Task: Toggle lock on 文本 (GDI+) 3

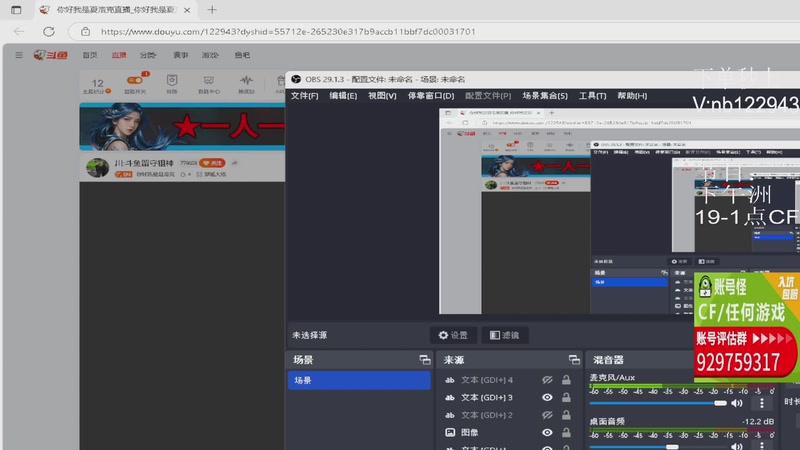Action: (x=566, y=397)
